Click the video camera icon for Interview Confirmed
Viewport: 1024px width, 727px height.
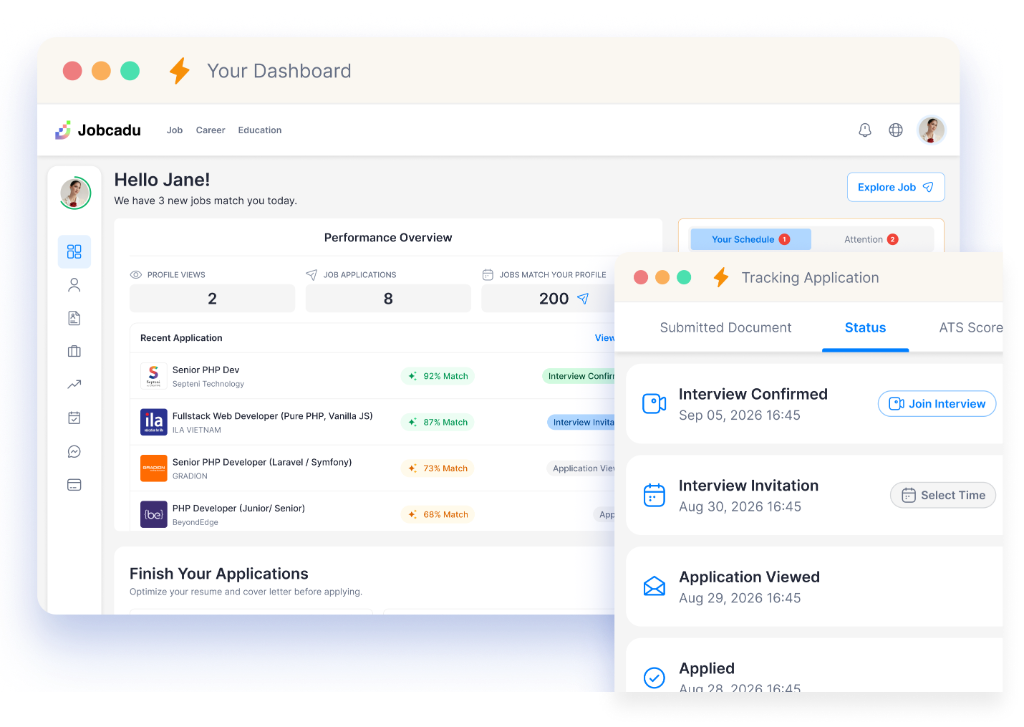[x=654, y=404]
